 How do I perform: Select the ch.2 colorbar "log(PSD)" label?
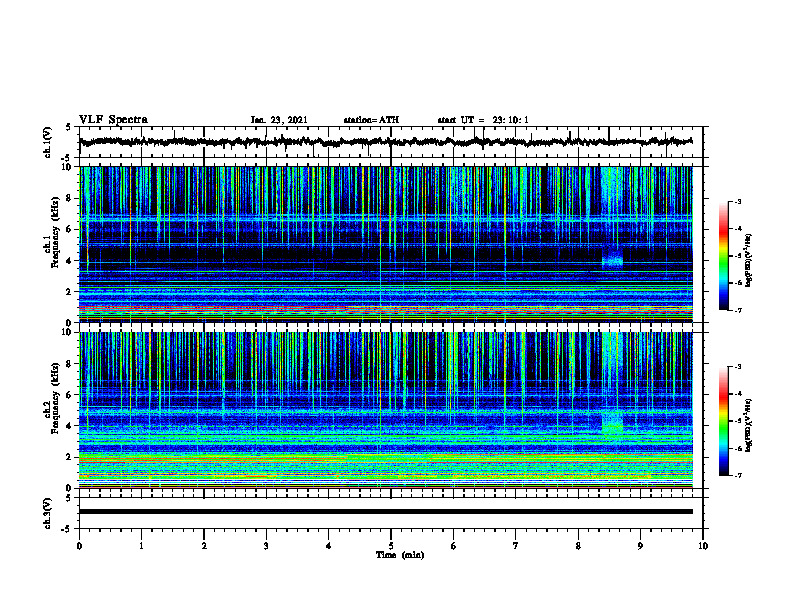pos(749,425)
